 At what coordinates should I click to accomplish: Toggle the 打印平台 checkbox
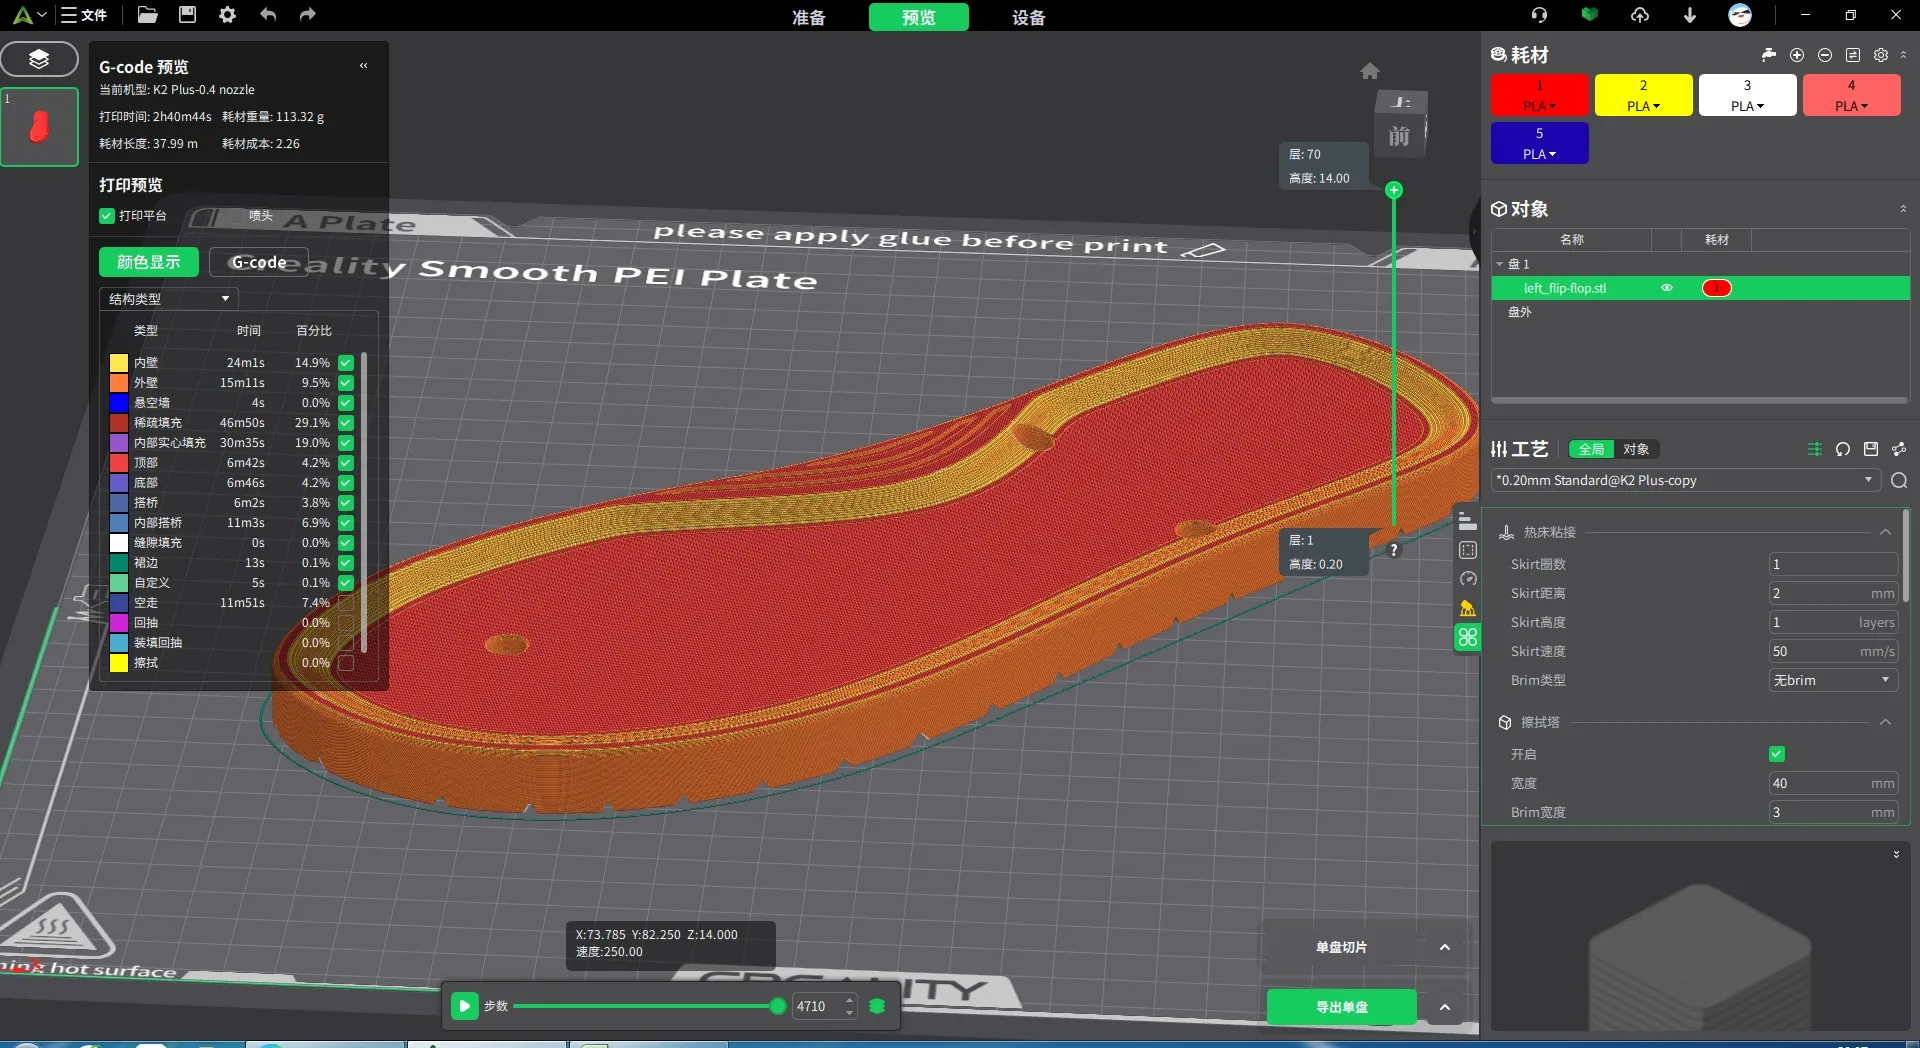tap(105, 216)
